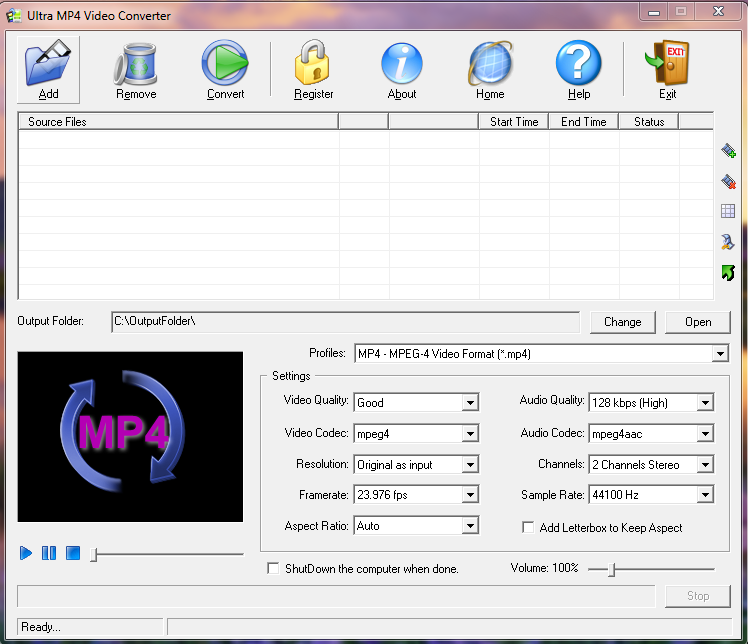Click the remove video side icon
The height and width of the screenshot is (644, 748).
click(x=728, y=181)
